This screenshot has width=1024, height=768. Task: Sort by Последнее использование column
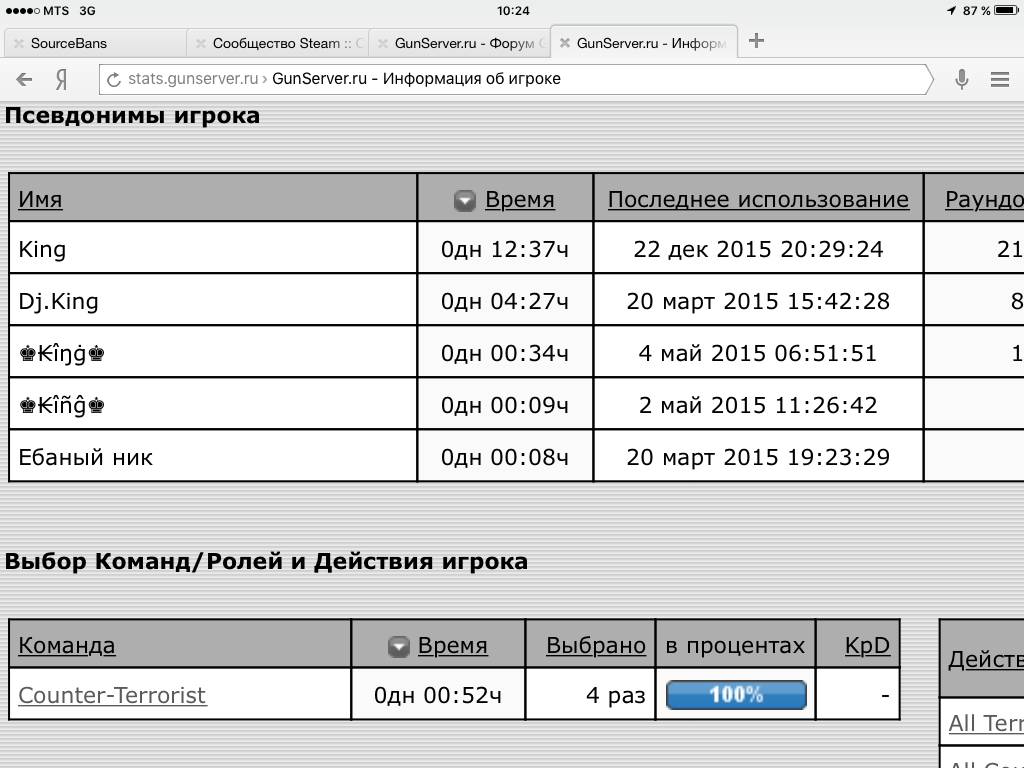(758, 200)
